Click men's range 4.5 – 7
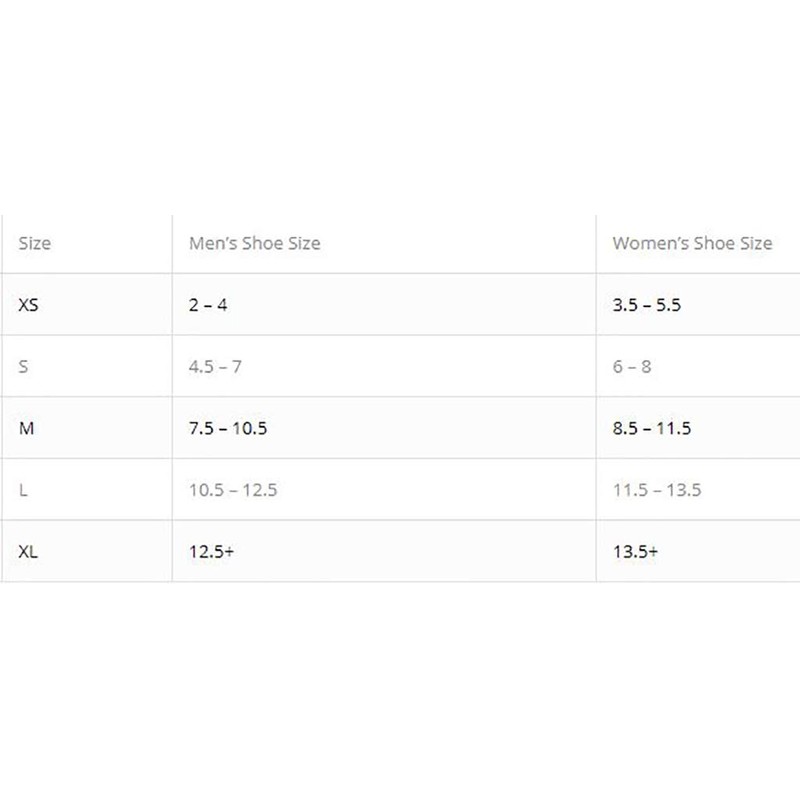Viewport: 800px width, 800px height. tap(215, 367)
